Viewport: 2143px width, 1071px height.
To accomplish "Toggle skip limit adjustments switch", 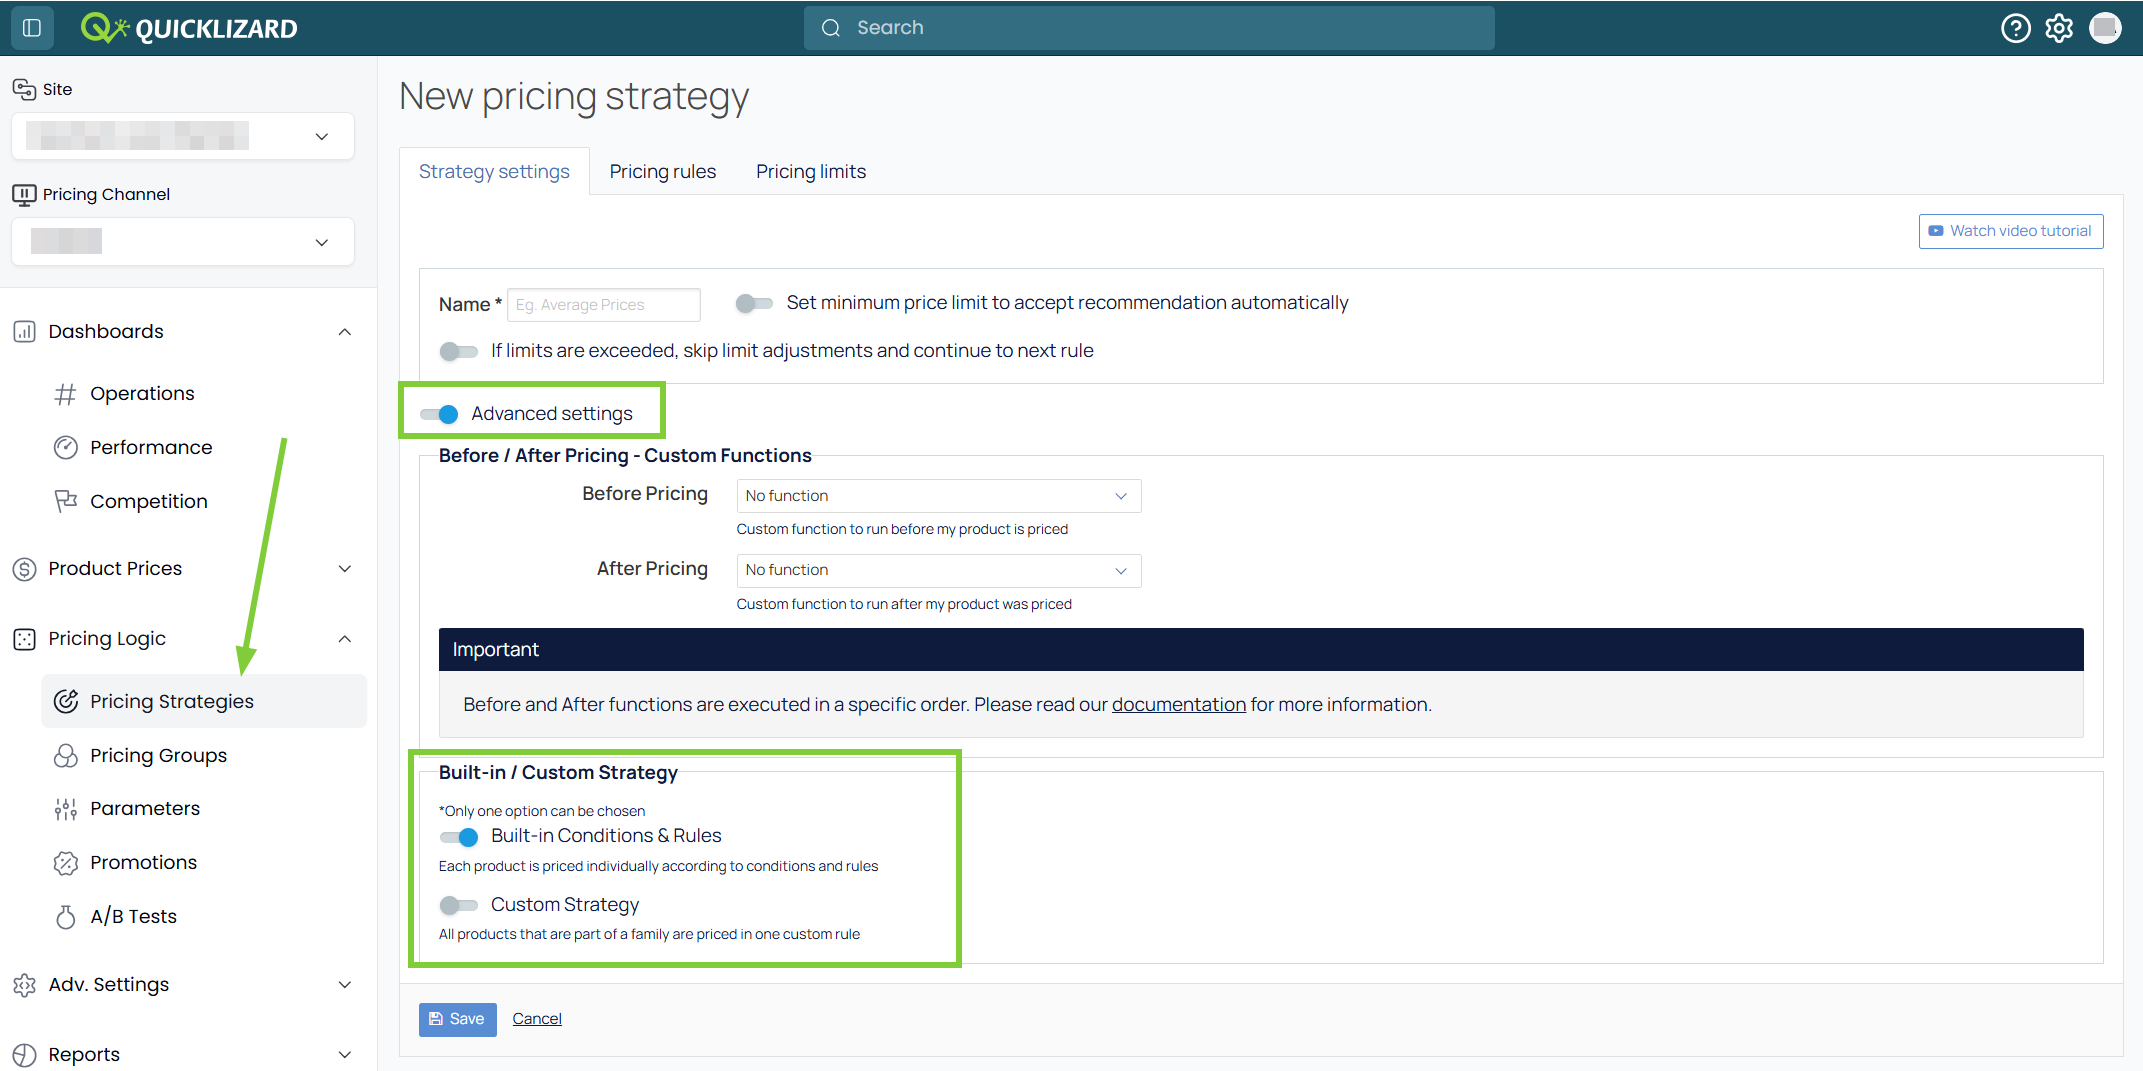I will (x=458, y=351).
